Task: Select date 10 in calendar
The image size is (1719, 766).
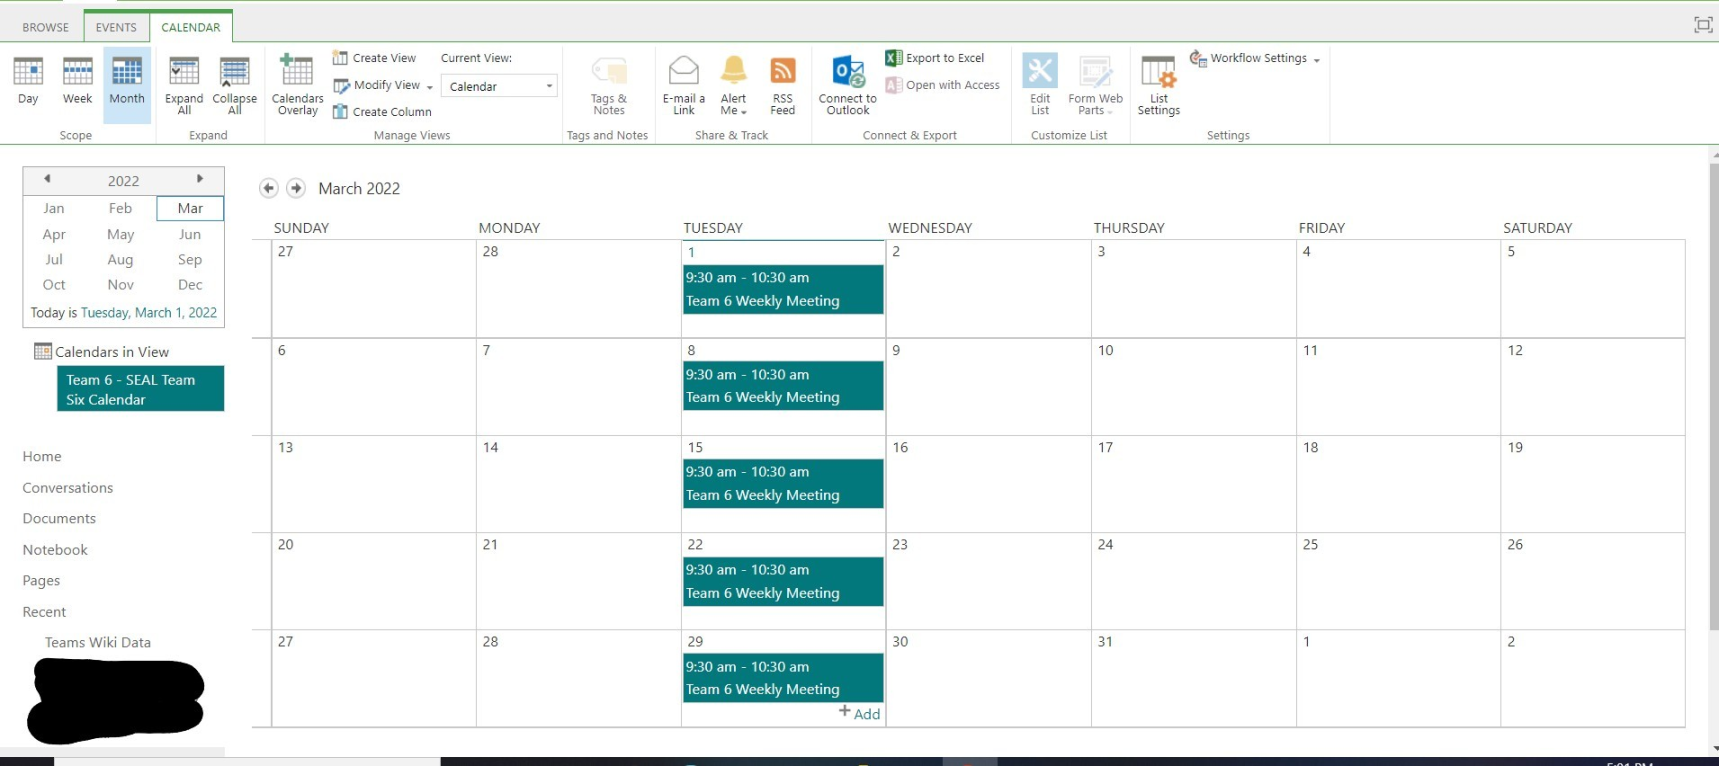Action: point(1105,350)
